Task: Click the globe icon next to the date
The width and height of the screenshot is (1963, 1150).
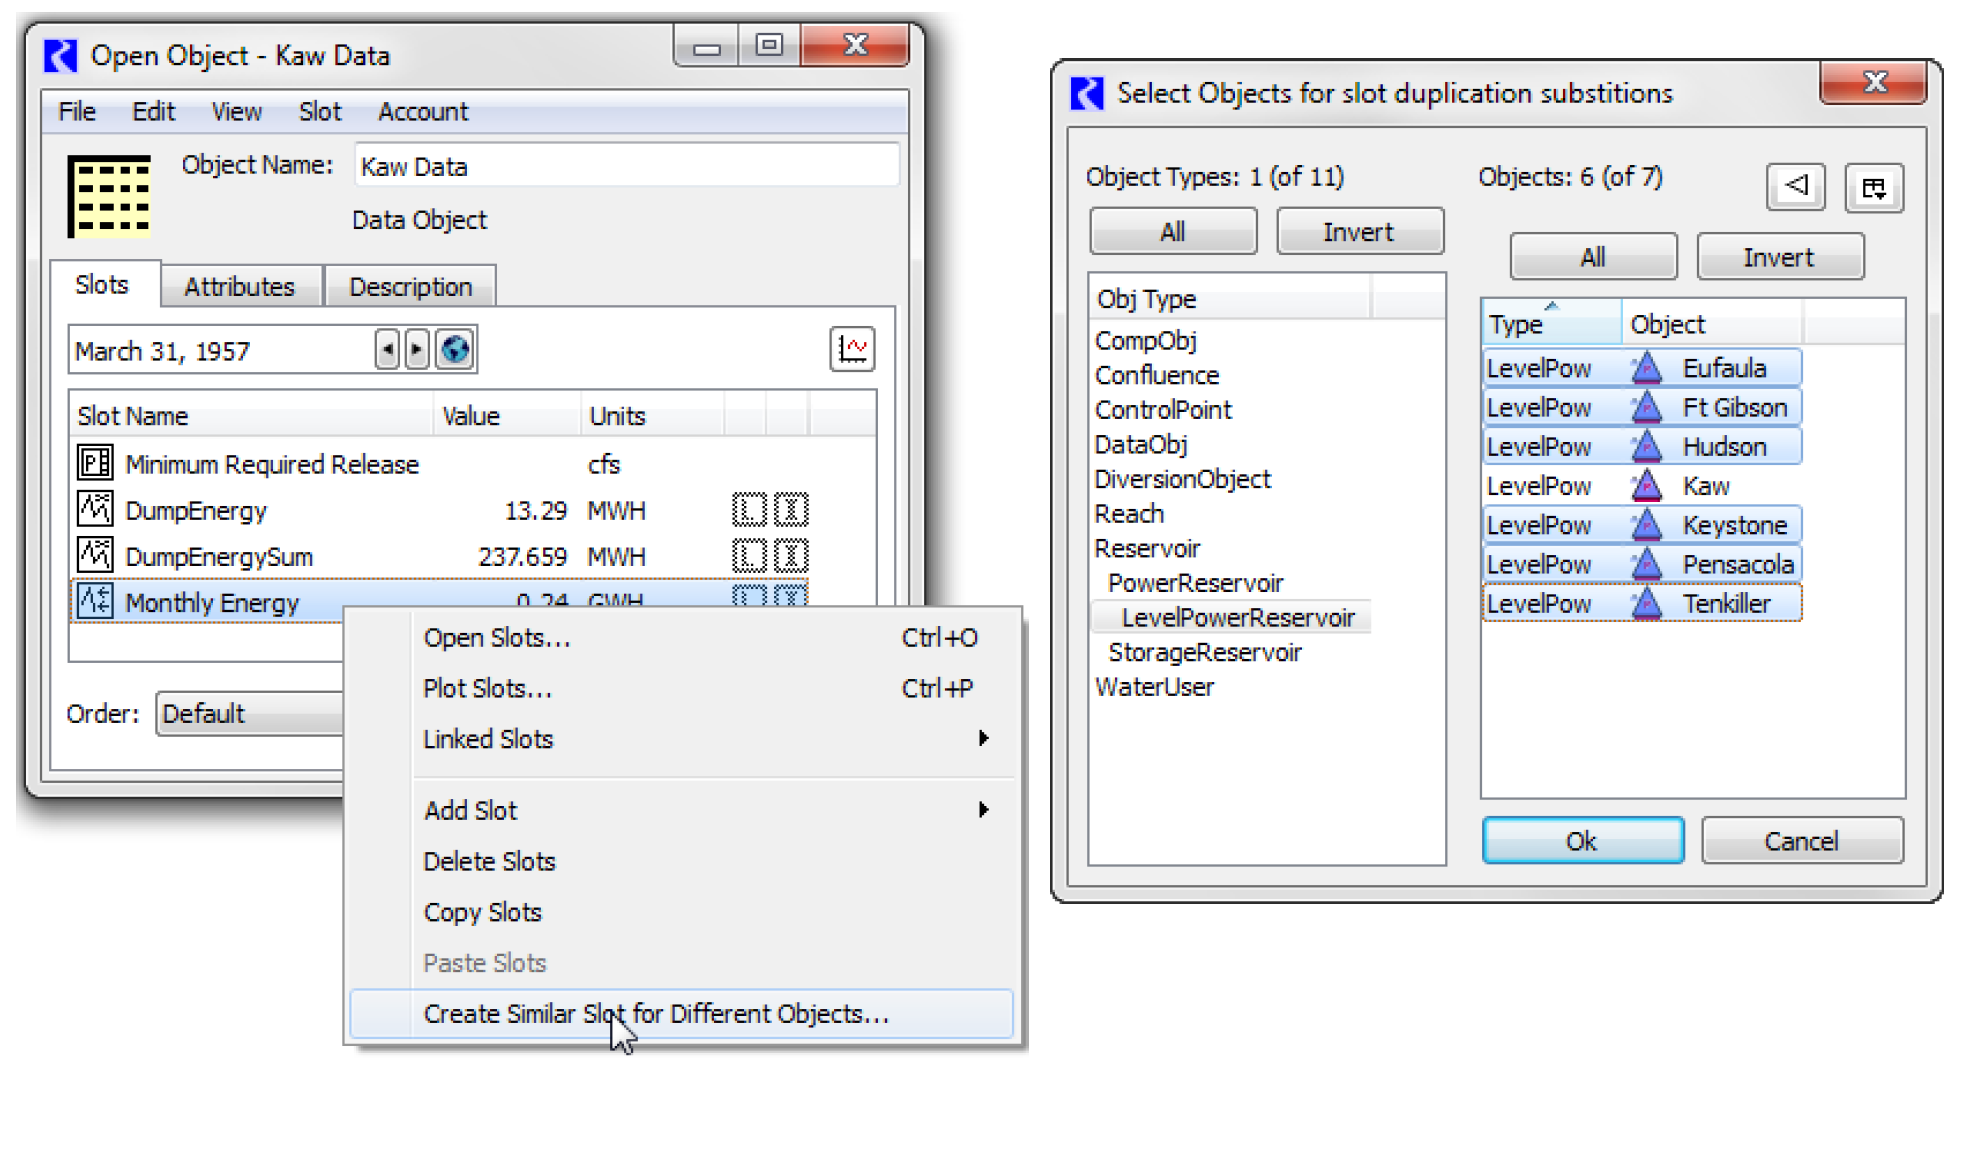Action: pos(455,350)
